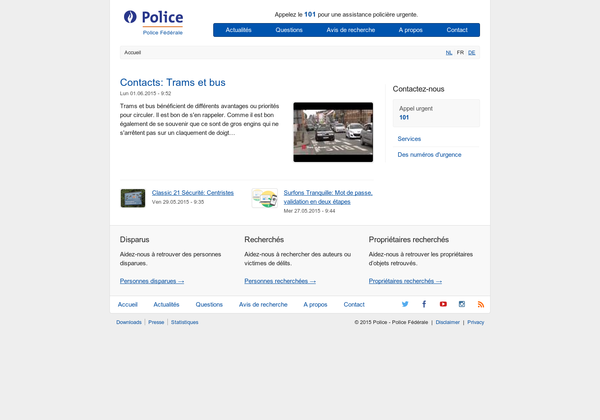600x420 pixels.
Task: Open Questions in footer navigation
Action: (209, 305)
